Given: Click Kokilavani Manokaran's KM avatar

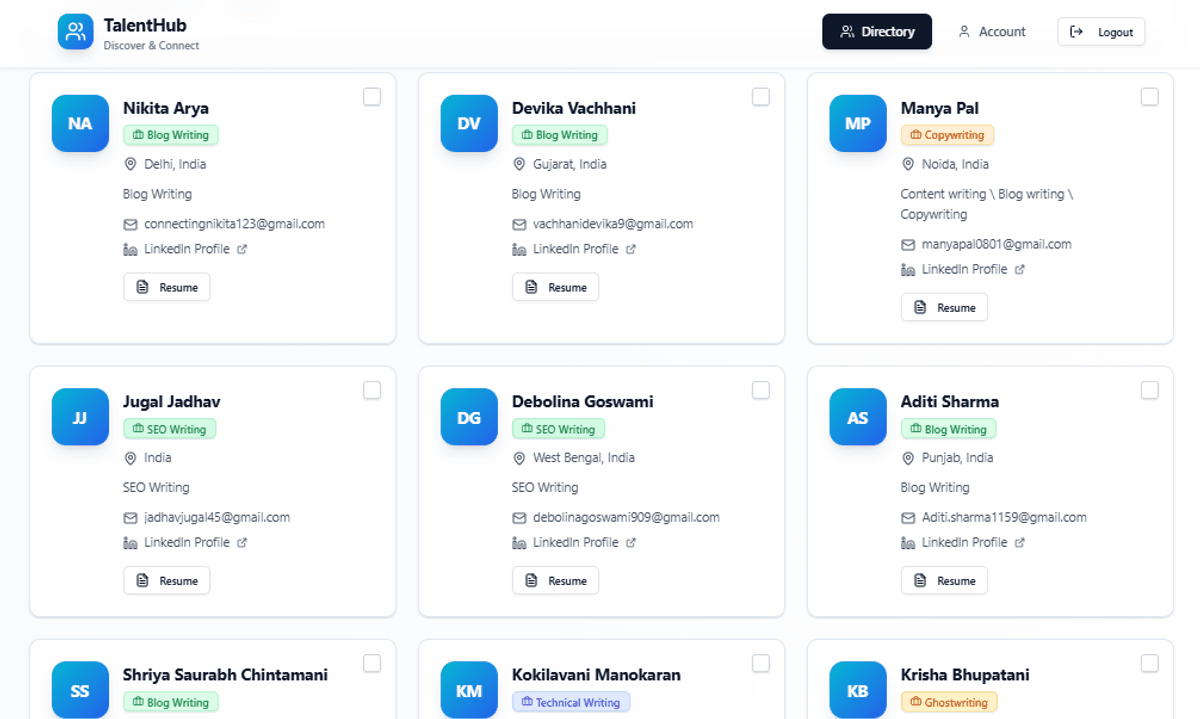Looking at the screenshot, I should (469, 689).
